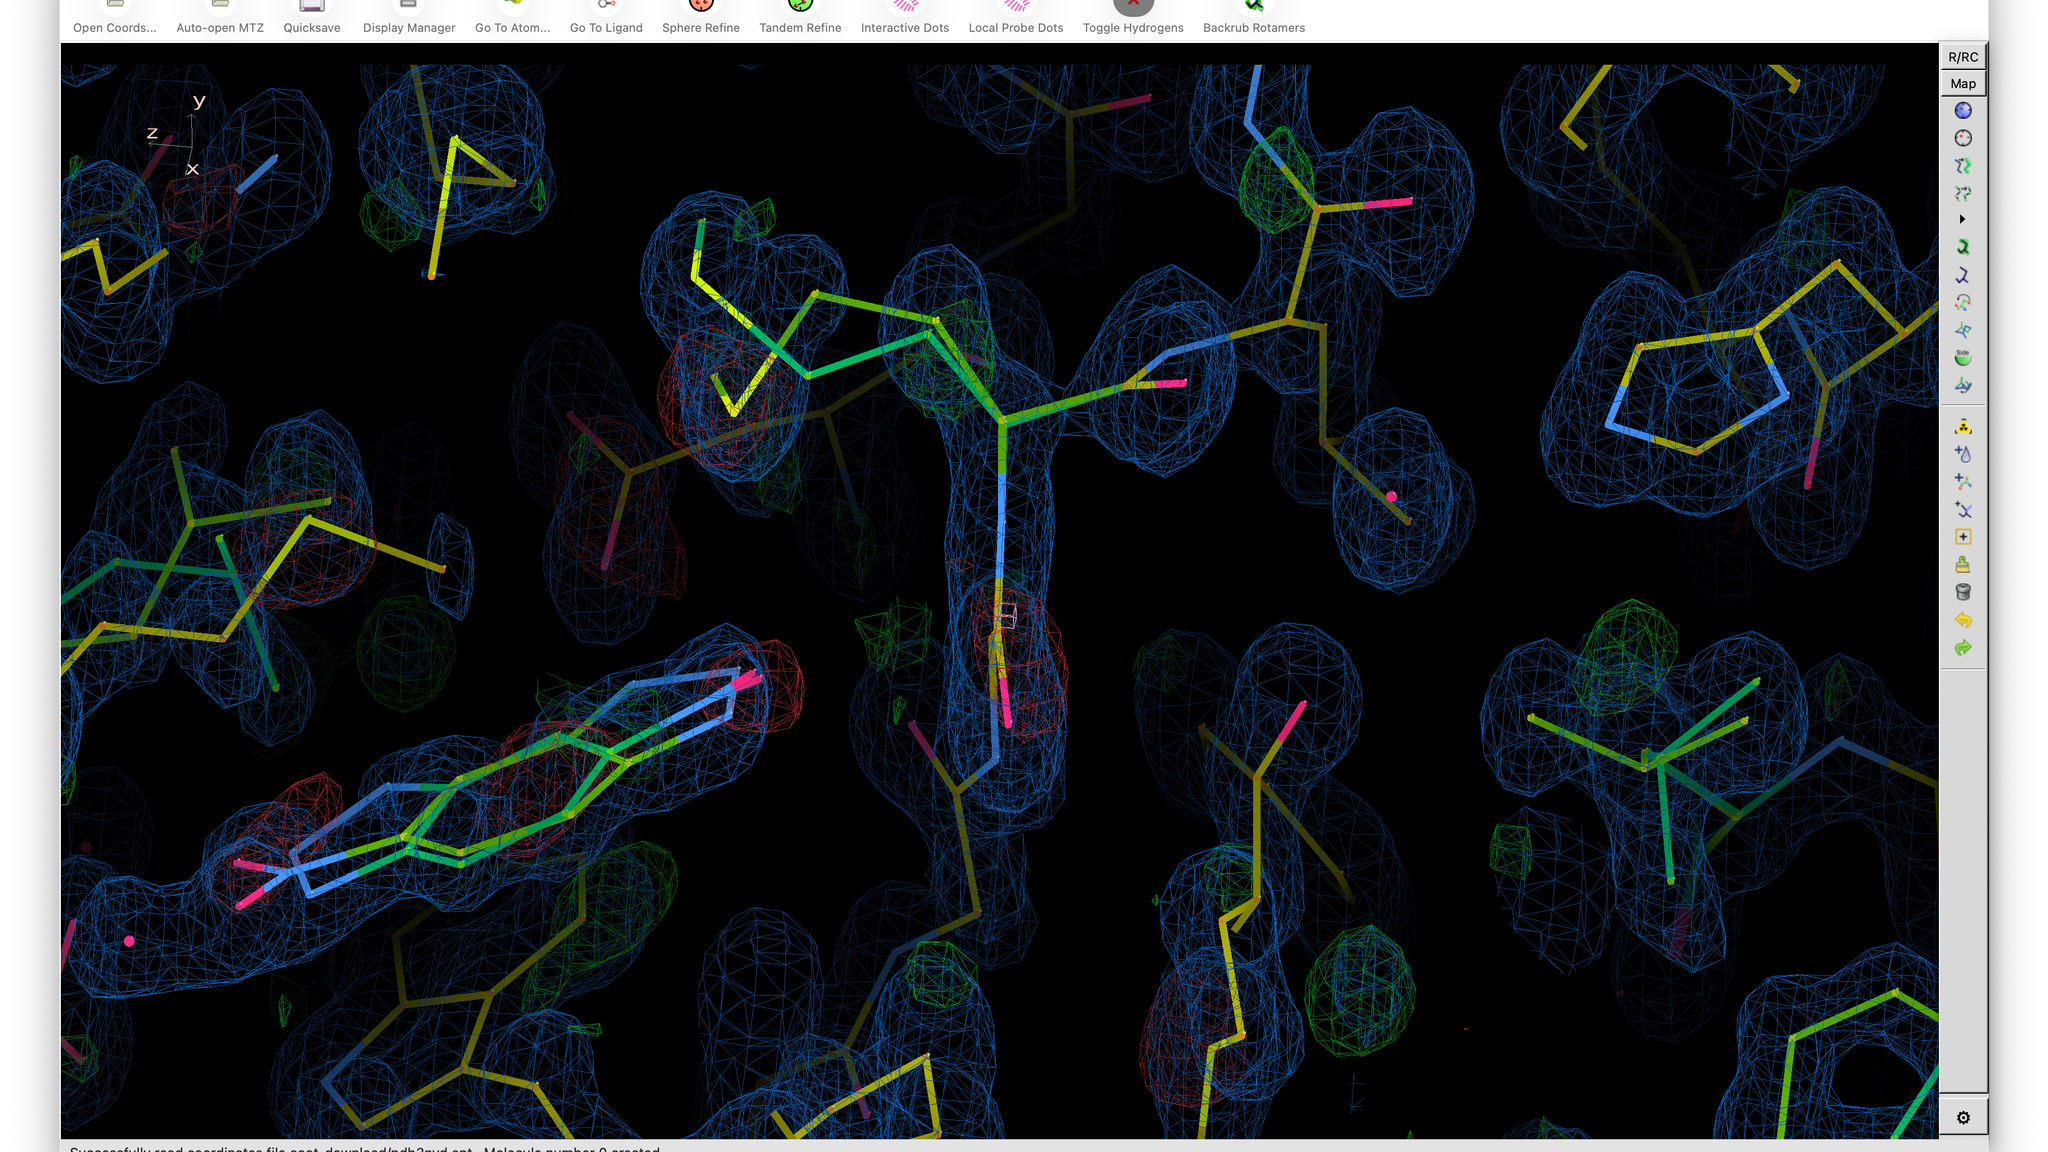Click Local Probe Dots toolbar button
The width and height of the screenshot is (2048, 1152).
(1016, 19)
